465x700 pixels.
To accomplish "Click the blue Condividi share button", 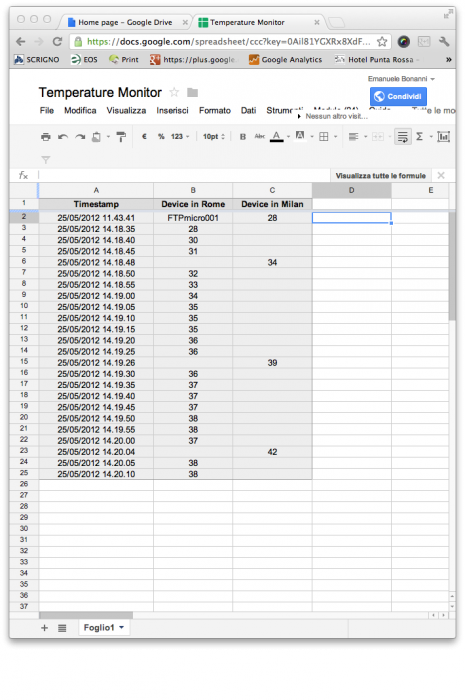I will coord(398,96).
